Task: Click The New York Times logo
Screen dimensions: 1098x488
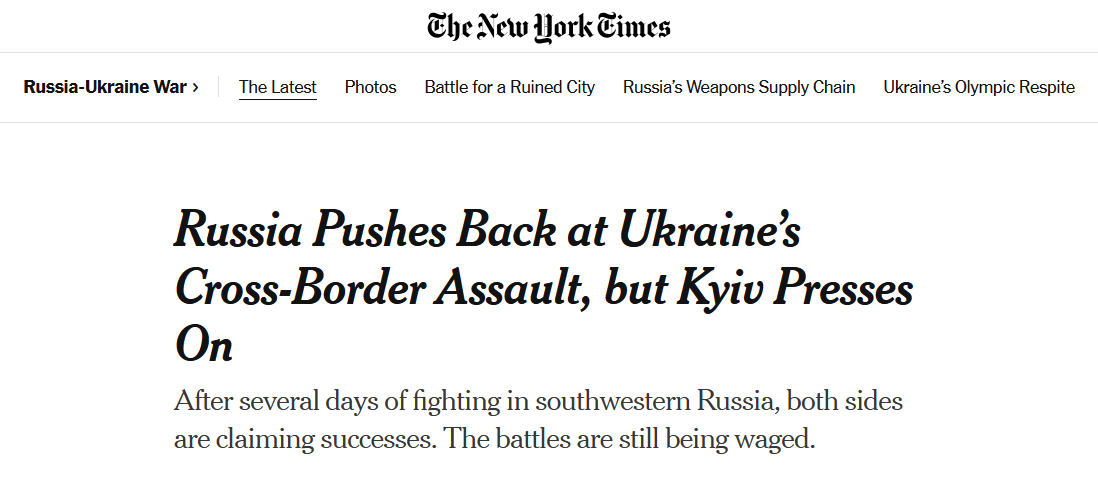Action: (x=549, y=26)
